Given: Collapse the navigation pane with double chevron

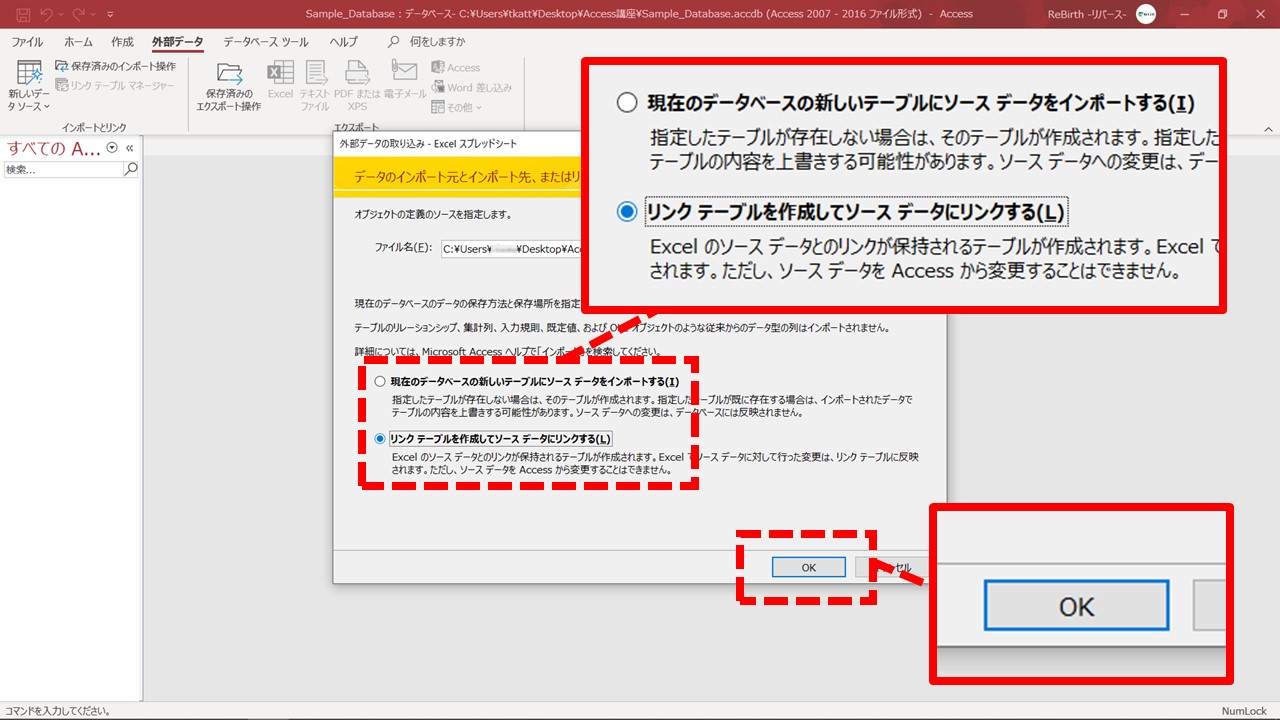Looking at the screenshot, I should [x=129, y=148].
